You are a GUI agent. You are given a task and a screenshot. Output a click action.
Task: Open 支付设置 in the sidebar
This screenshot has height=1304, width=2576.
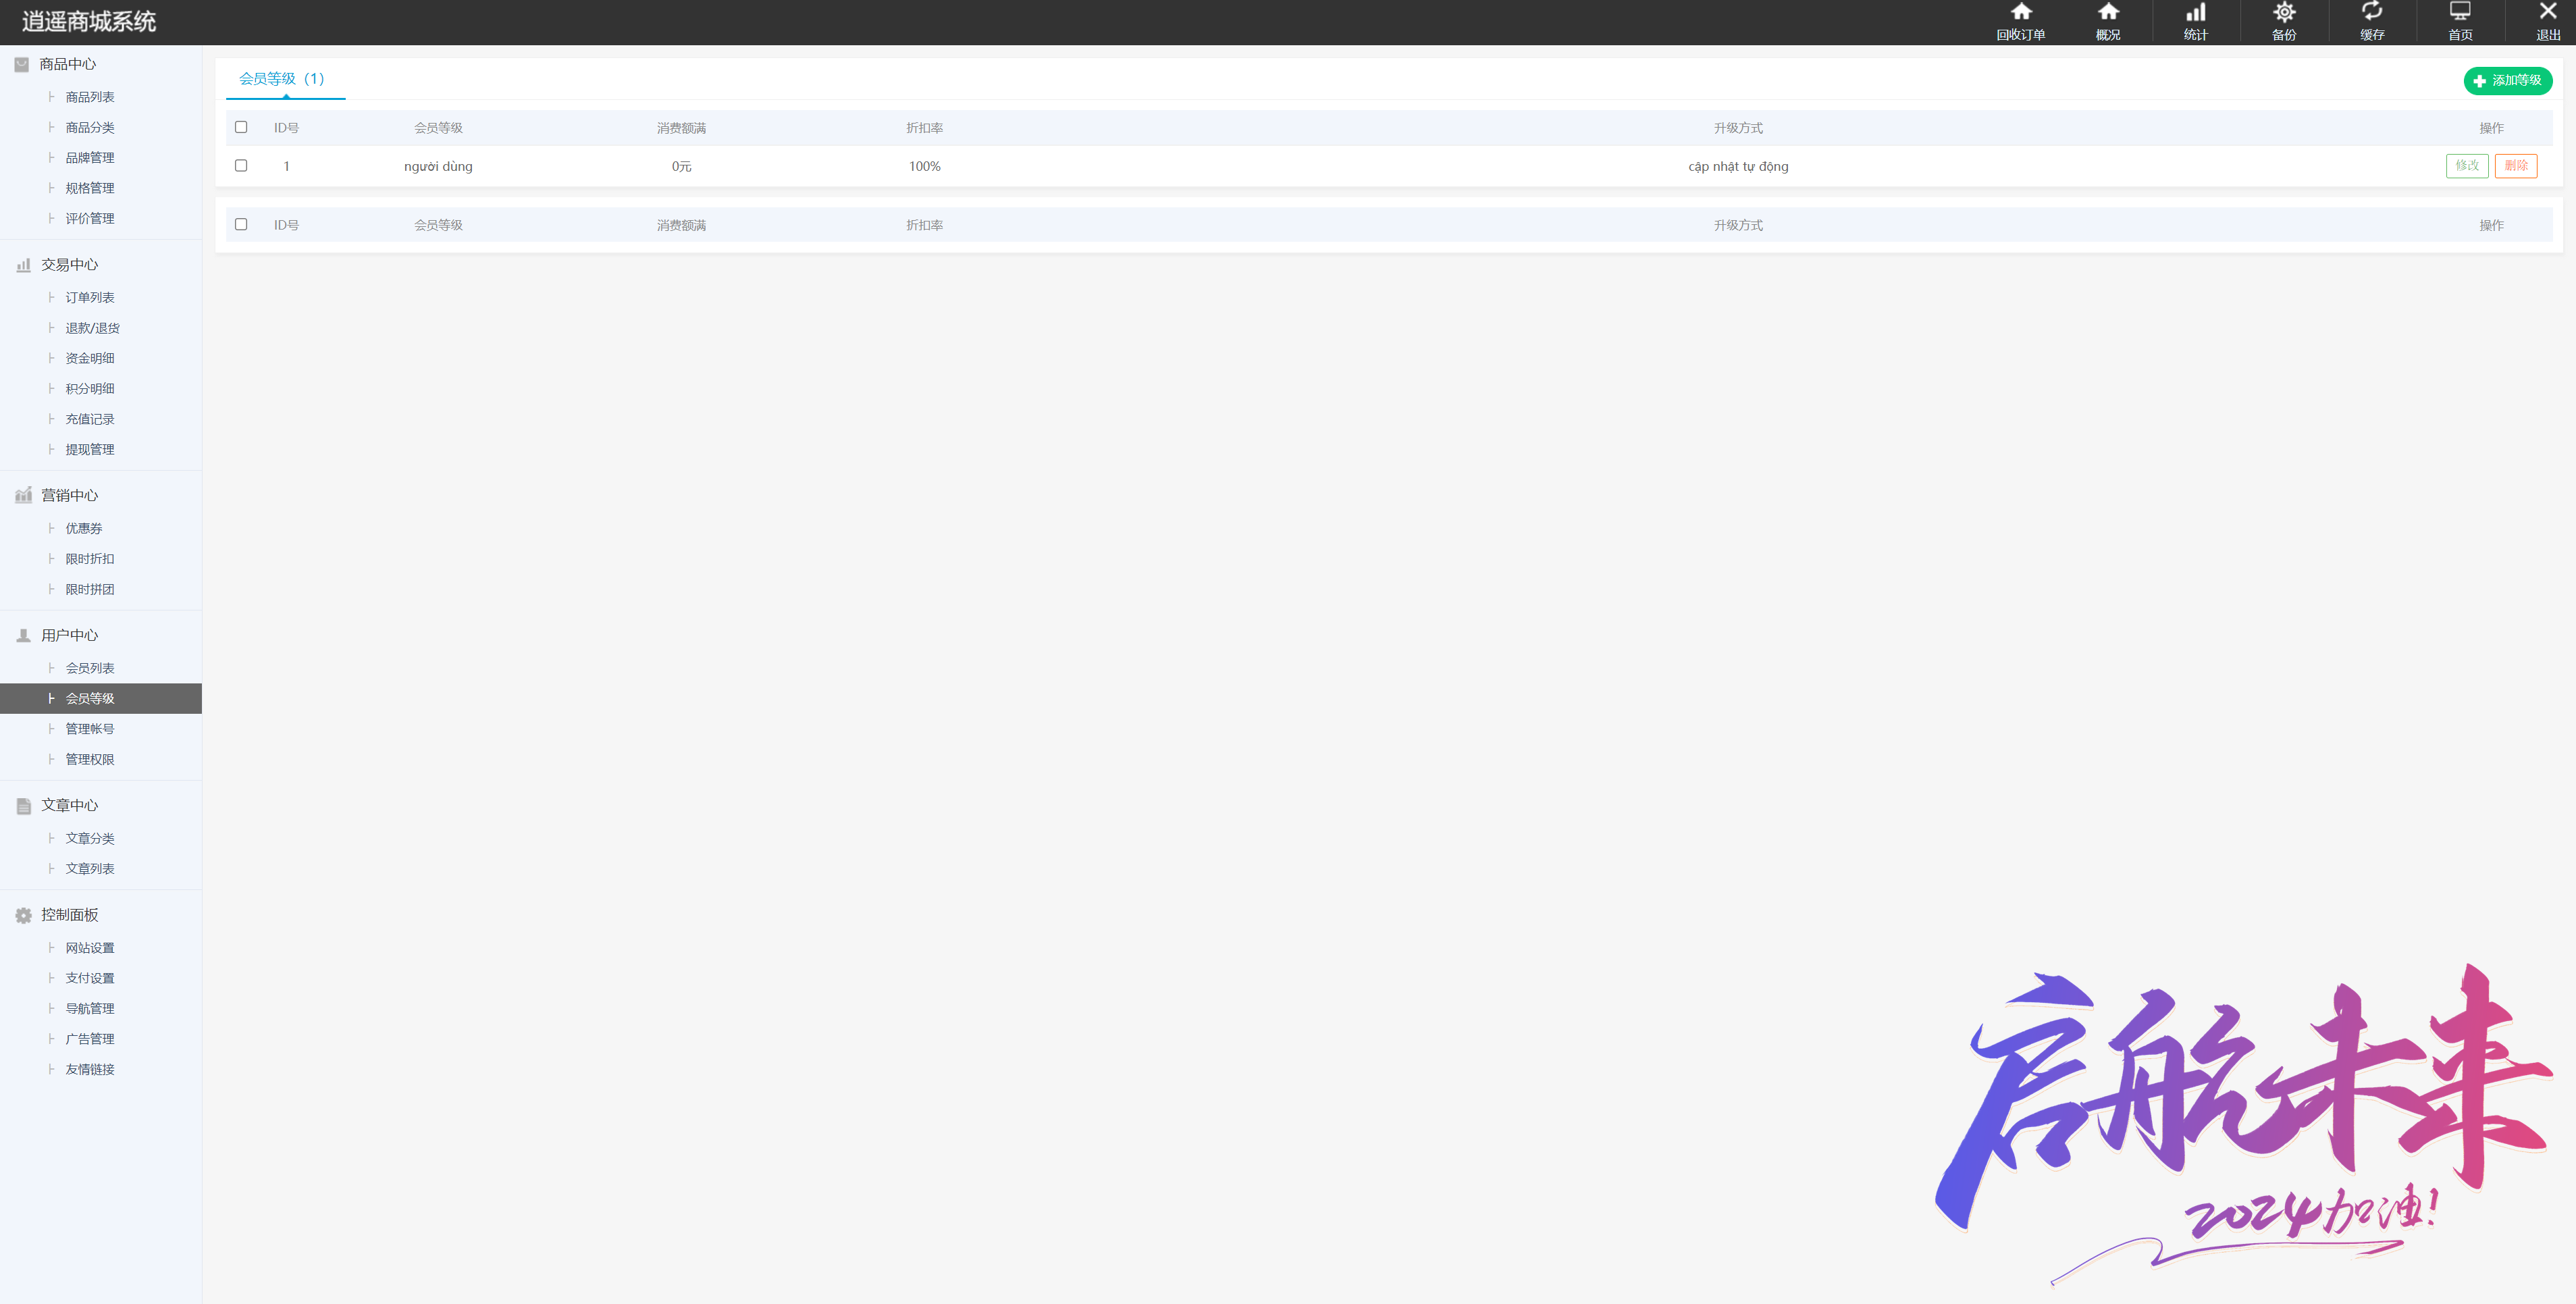point(90,978)
